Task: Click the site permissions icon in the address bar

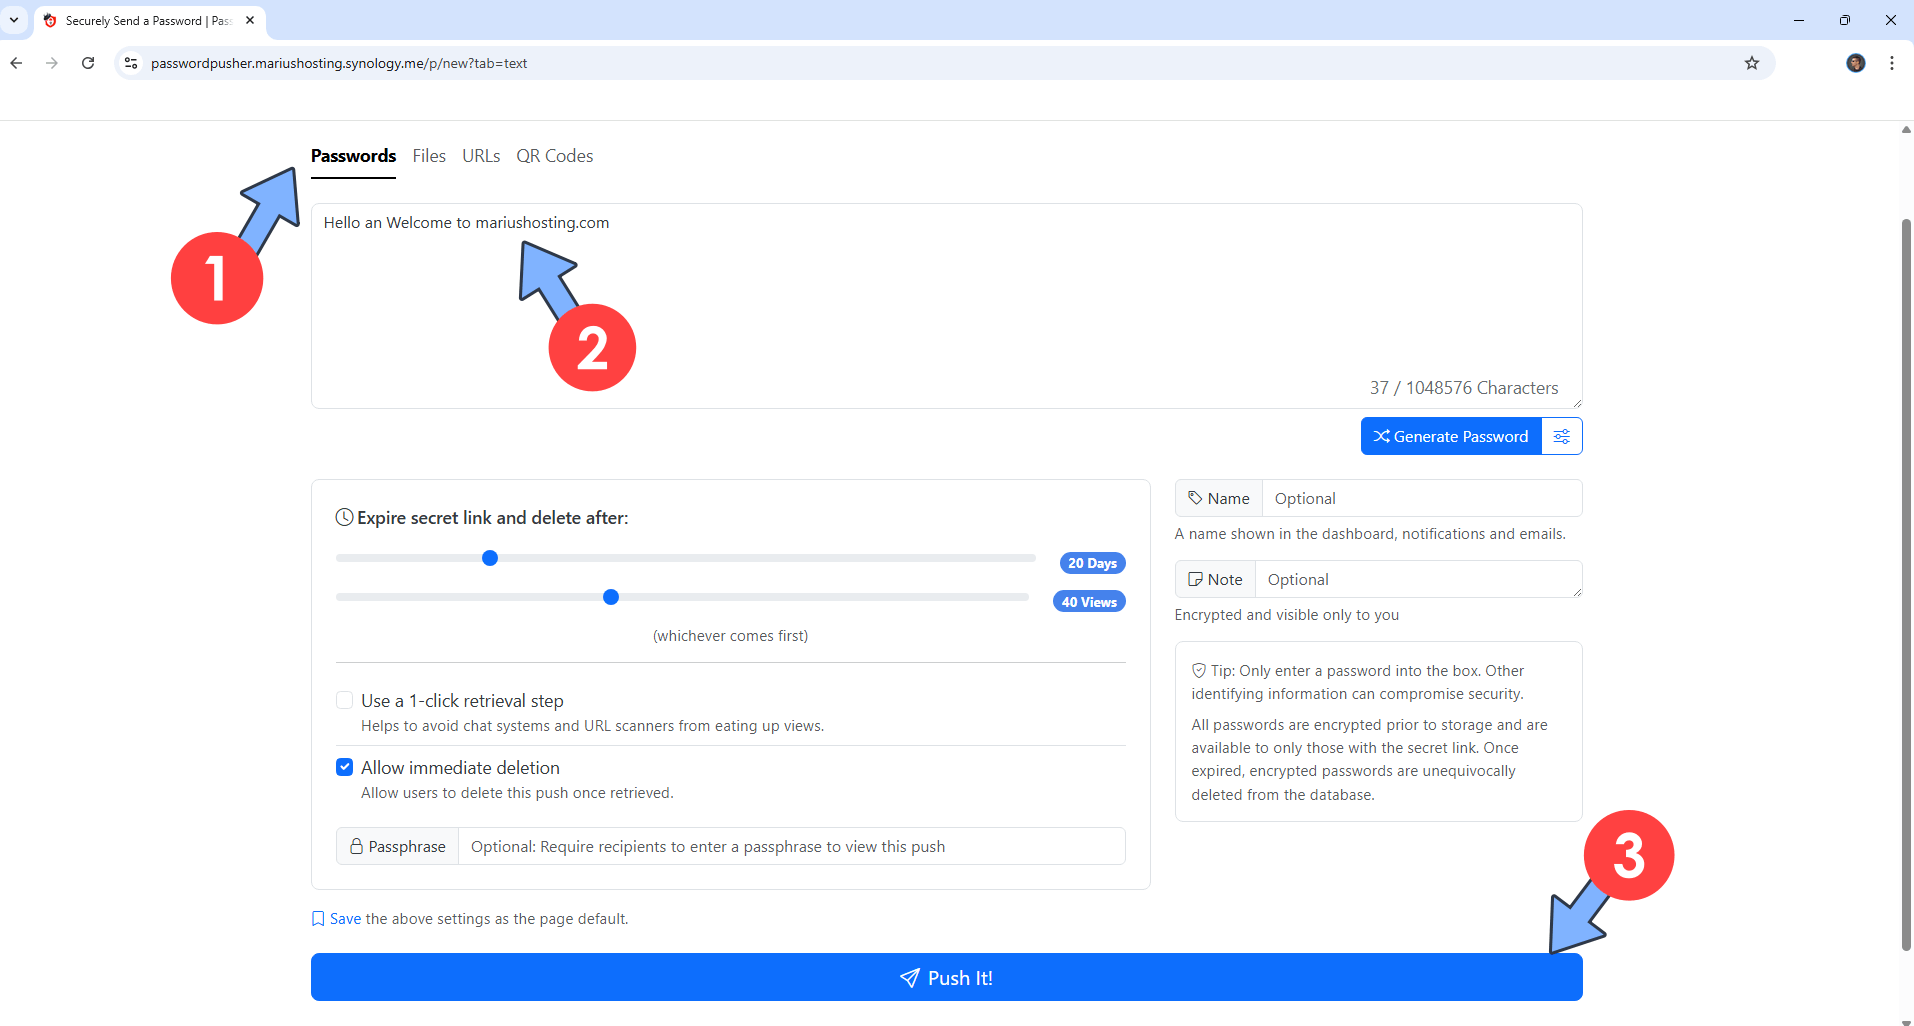Action: tap(130, 62)
